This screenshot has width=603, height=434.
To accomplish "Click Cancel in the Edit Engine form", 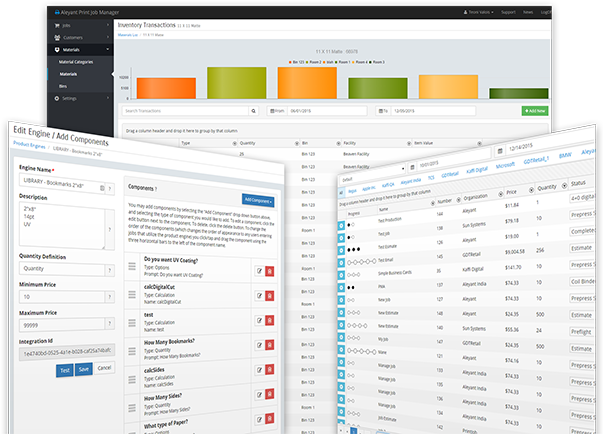I will (x=104, y=368).
